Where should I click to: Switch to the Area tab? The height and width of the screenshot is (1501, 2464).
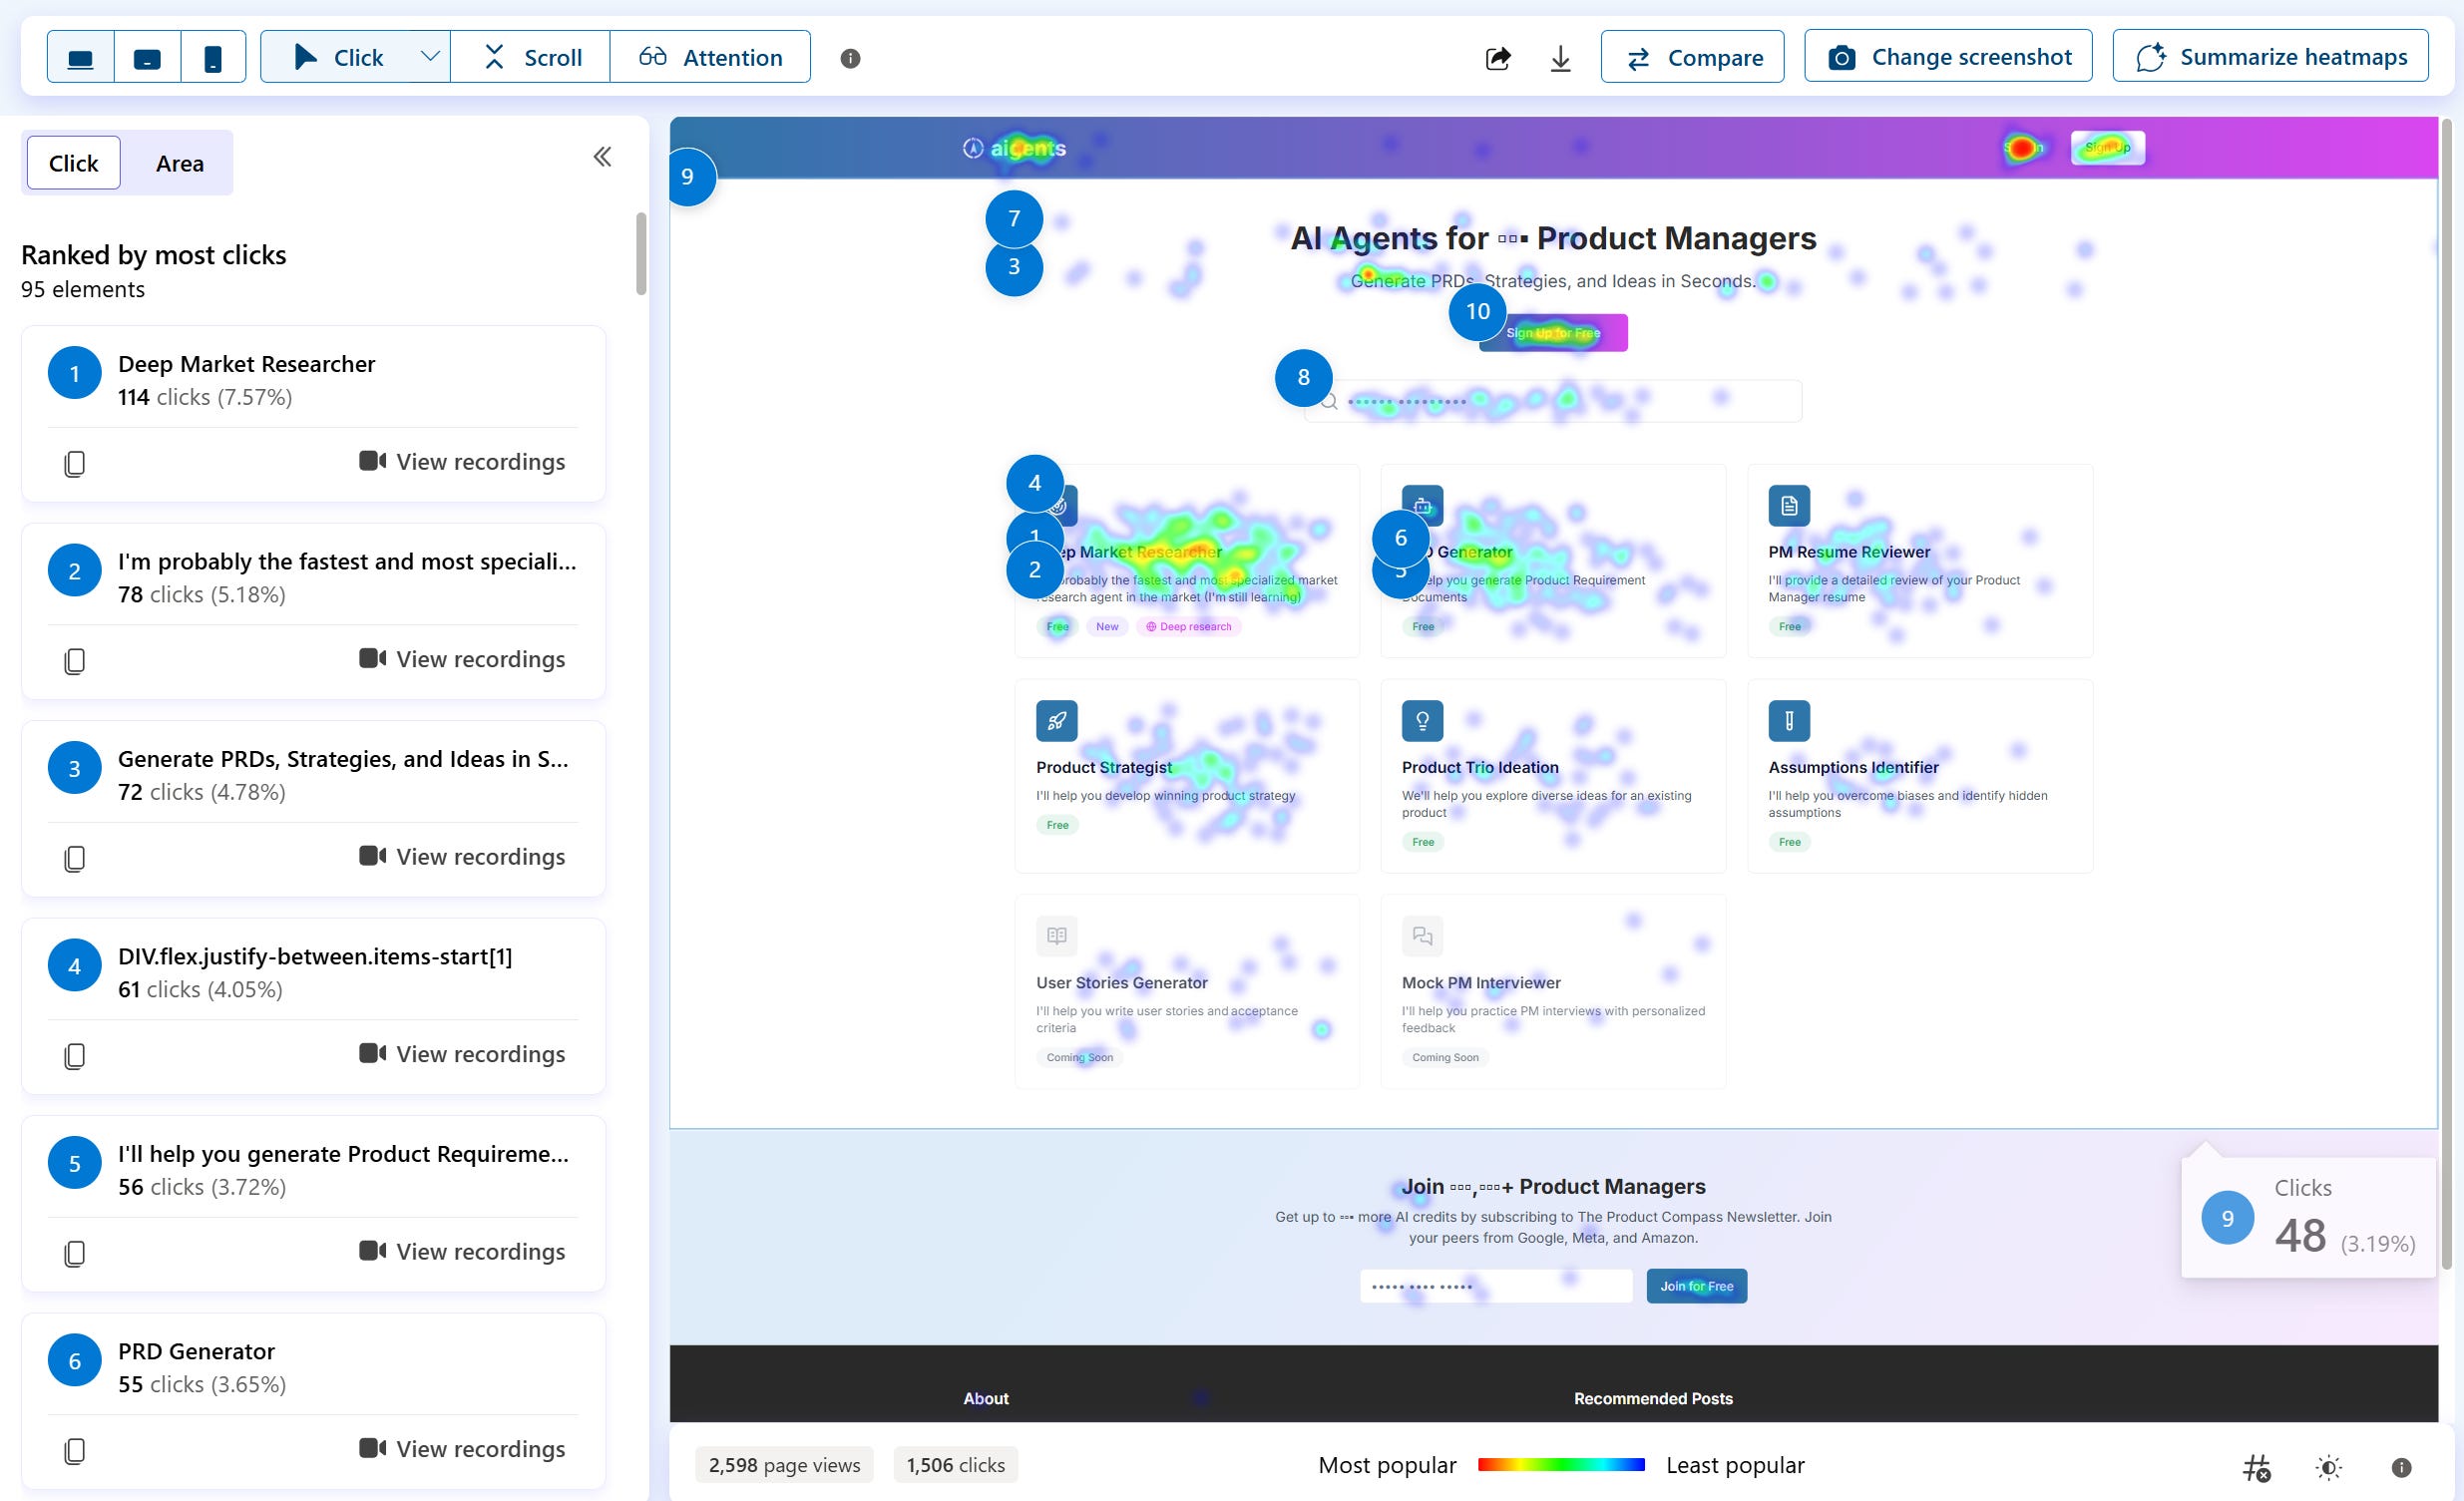[x=179, y=163]
